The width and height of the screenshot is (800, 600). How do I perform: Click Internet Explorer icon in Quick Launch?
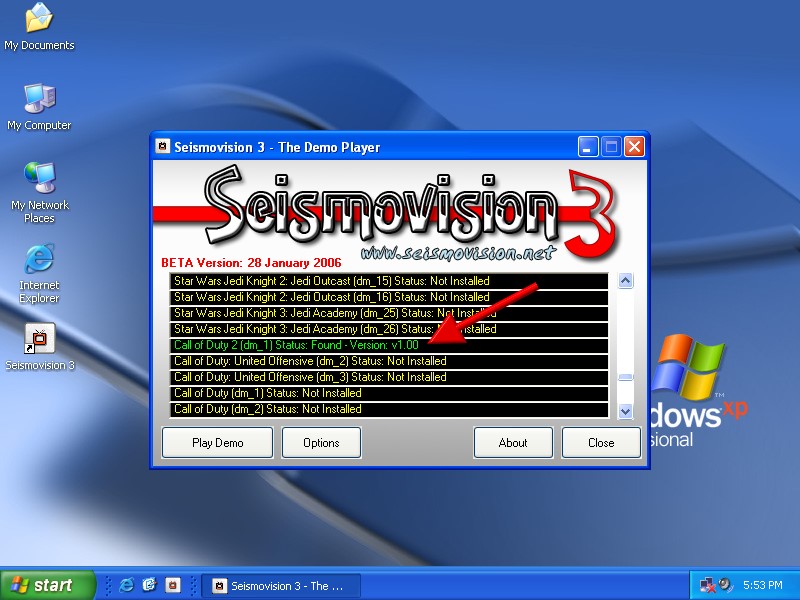tap(127, 585)
